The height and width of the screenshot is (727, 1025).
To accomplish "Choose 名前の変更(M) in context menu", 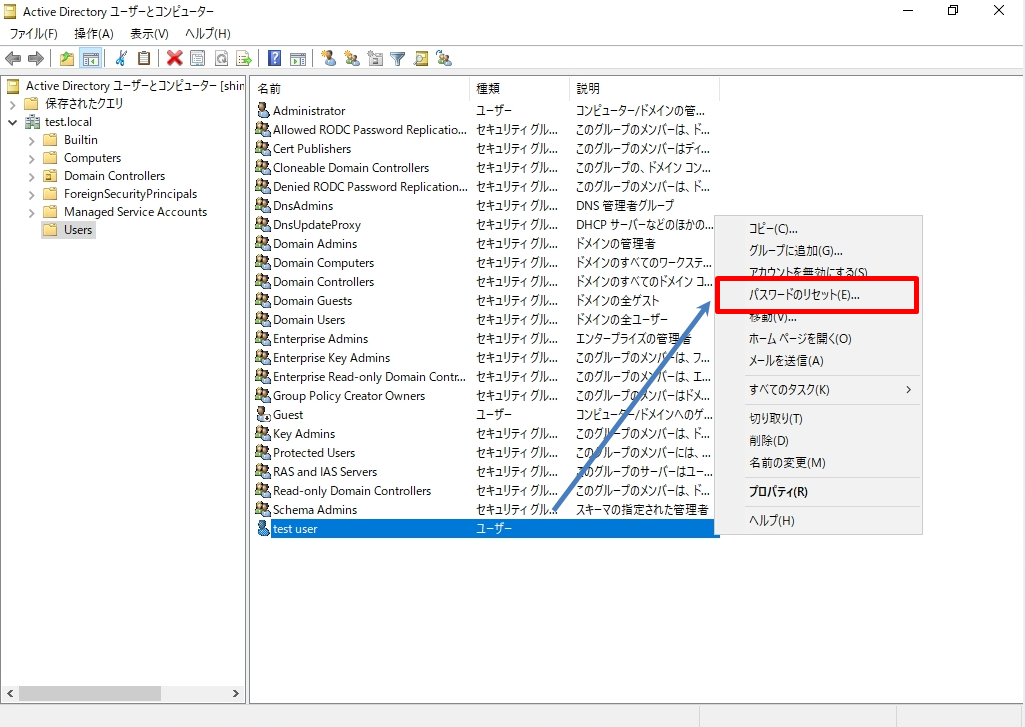I will 818,463.
